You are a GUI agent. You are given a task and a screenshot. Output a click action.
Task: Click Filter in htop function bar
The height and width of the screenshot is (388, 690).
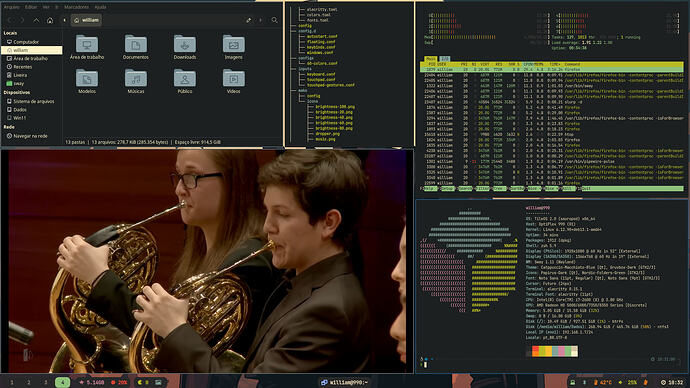(x=482, y=188)
